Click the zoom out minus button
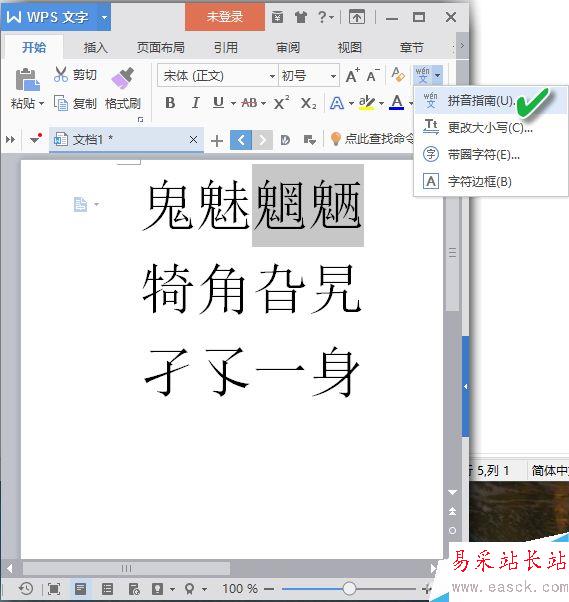Screen dimensions: 569x602 click(x=269, y=589)
